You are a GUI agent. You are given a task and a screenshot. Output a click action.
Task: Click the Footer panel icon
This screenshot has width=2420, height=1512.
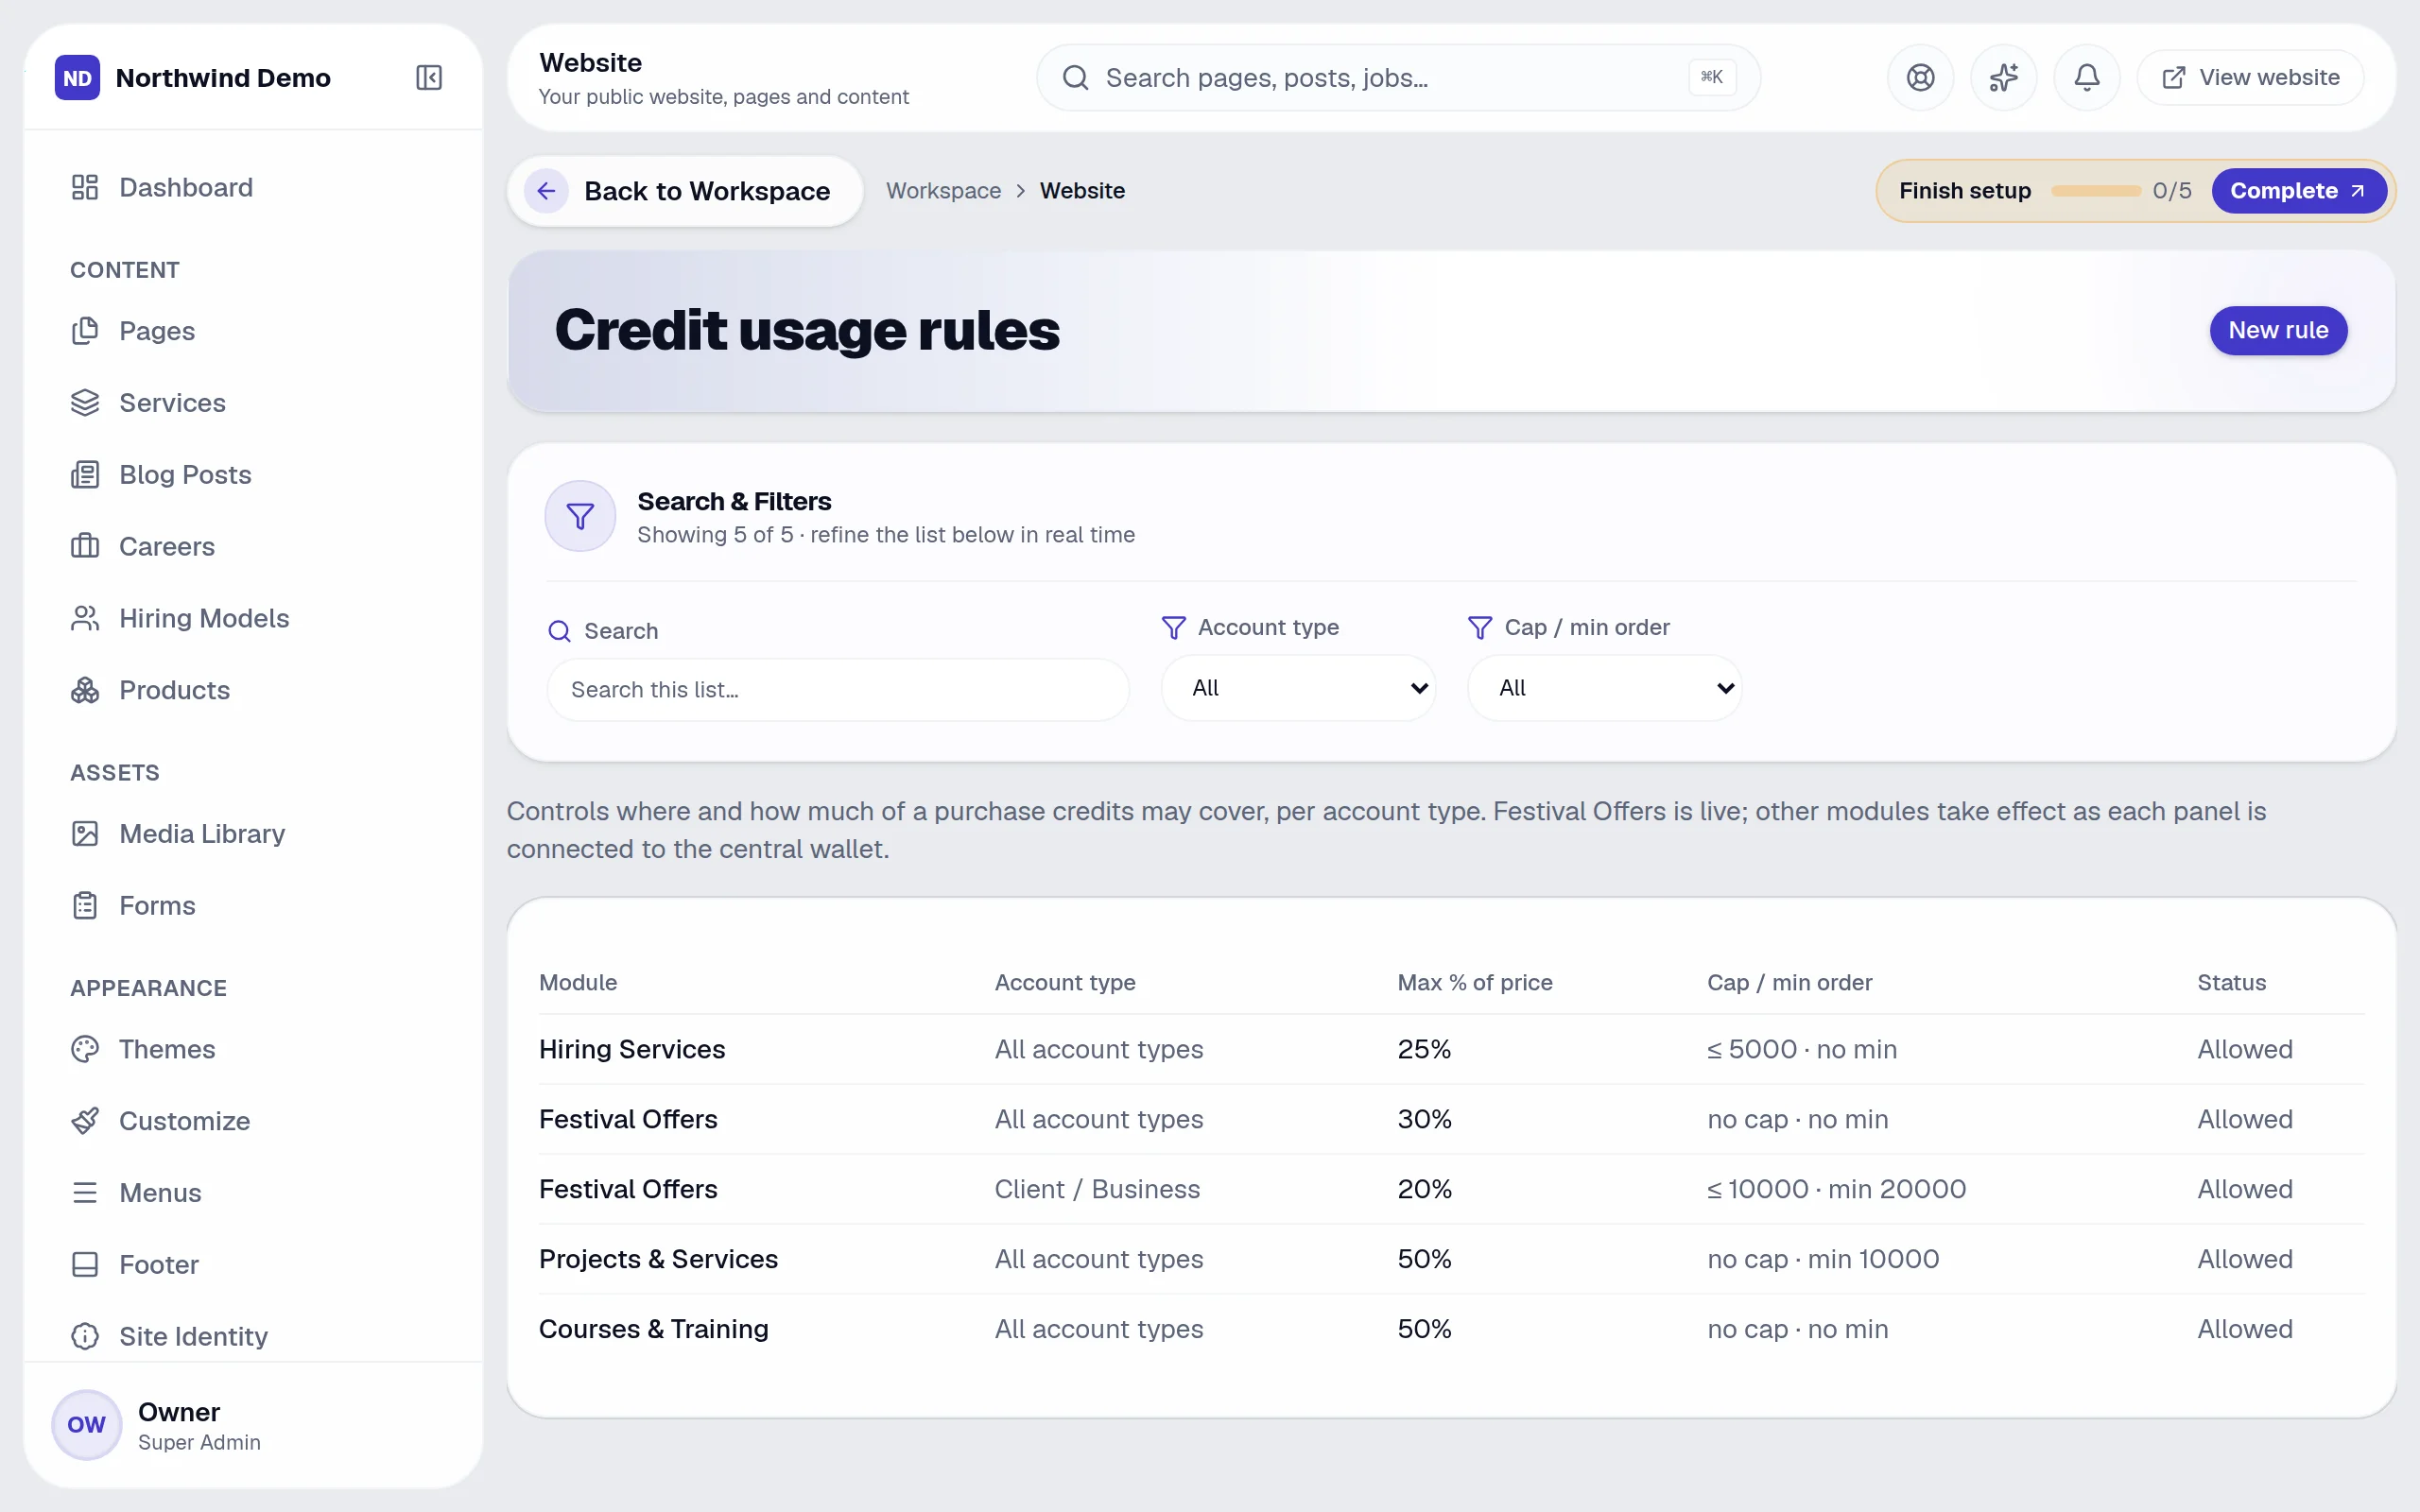[x=85, y=1265]
